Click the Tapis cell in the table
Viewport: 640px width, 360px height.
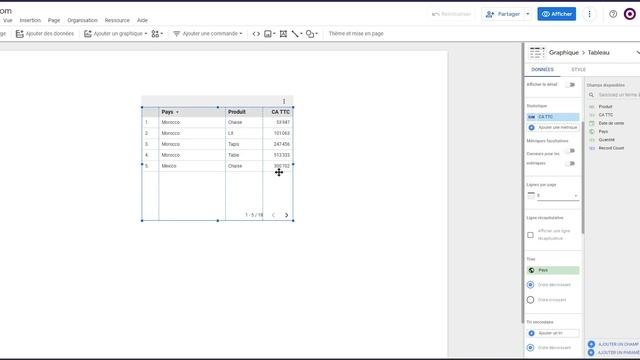click(x=234, y=144)
